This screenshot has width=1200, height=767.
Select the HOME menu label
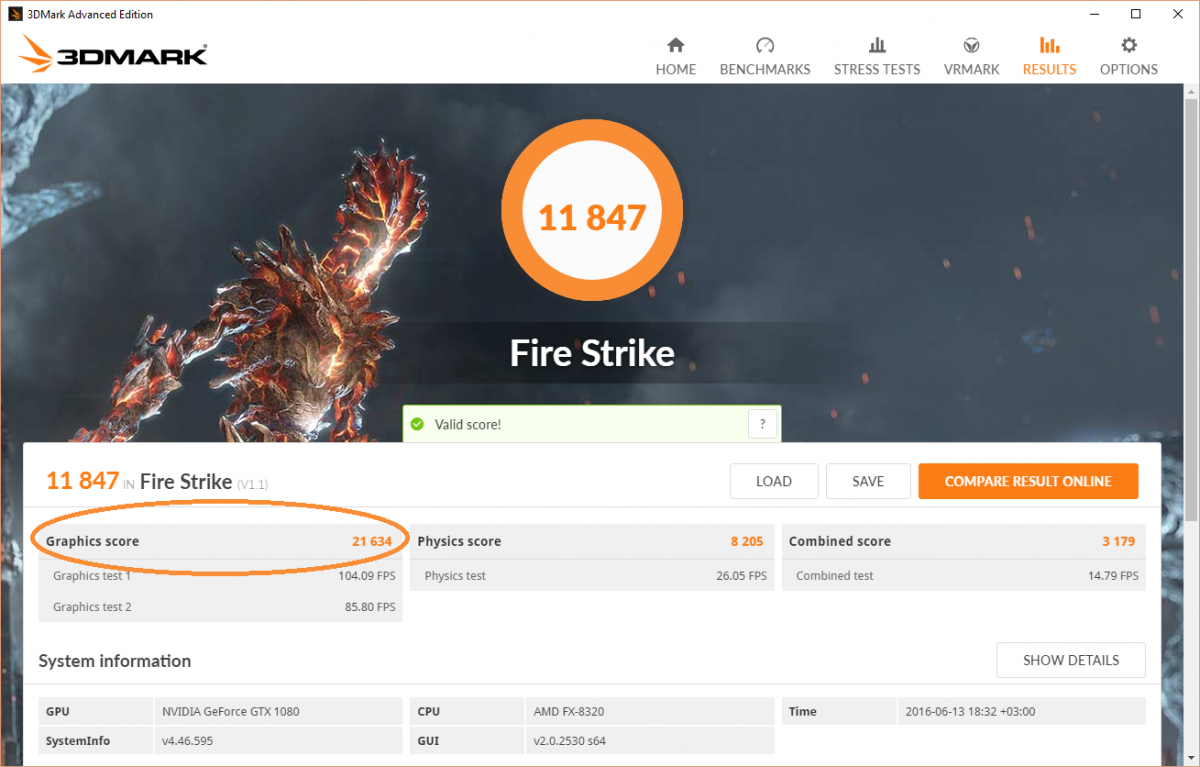tap(676, 69)
